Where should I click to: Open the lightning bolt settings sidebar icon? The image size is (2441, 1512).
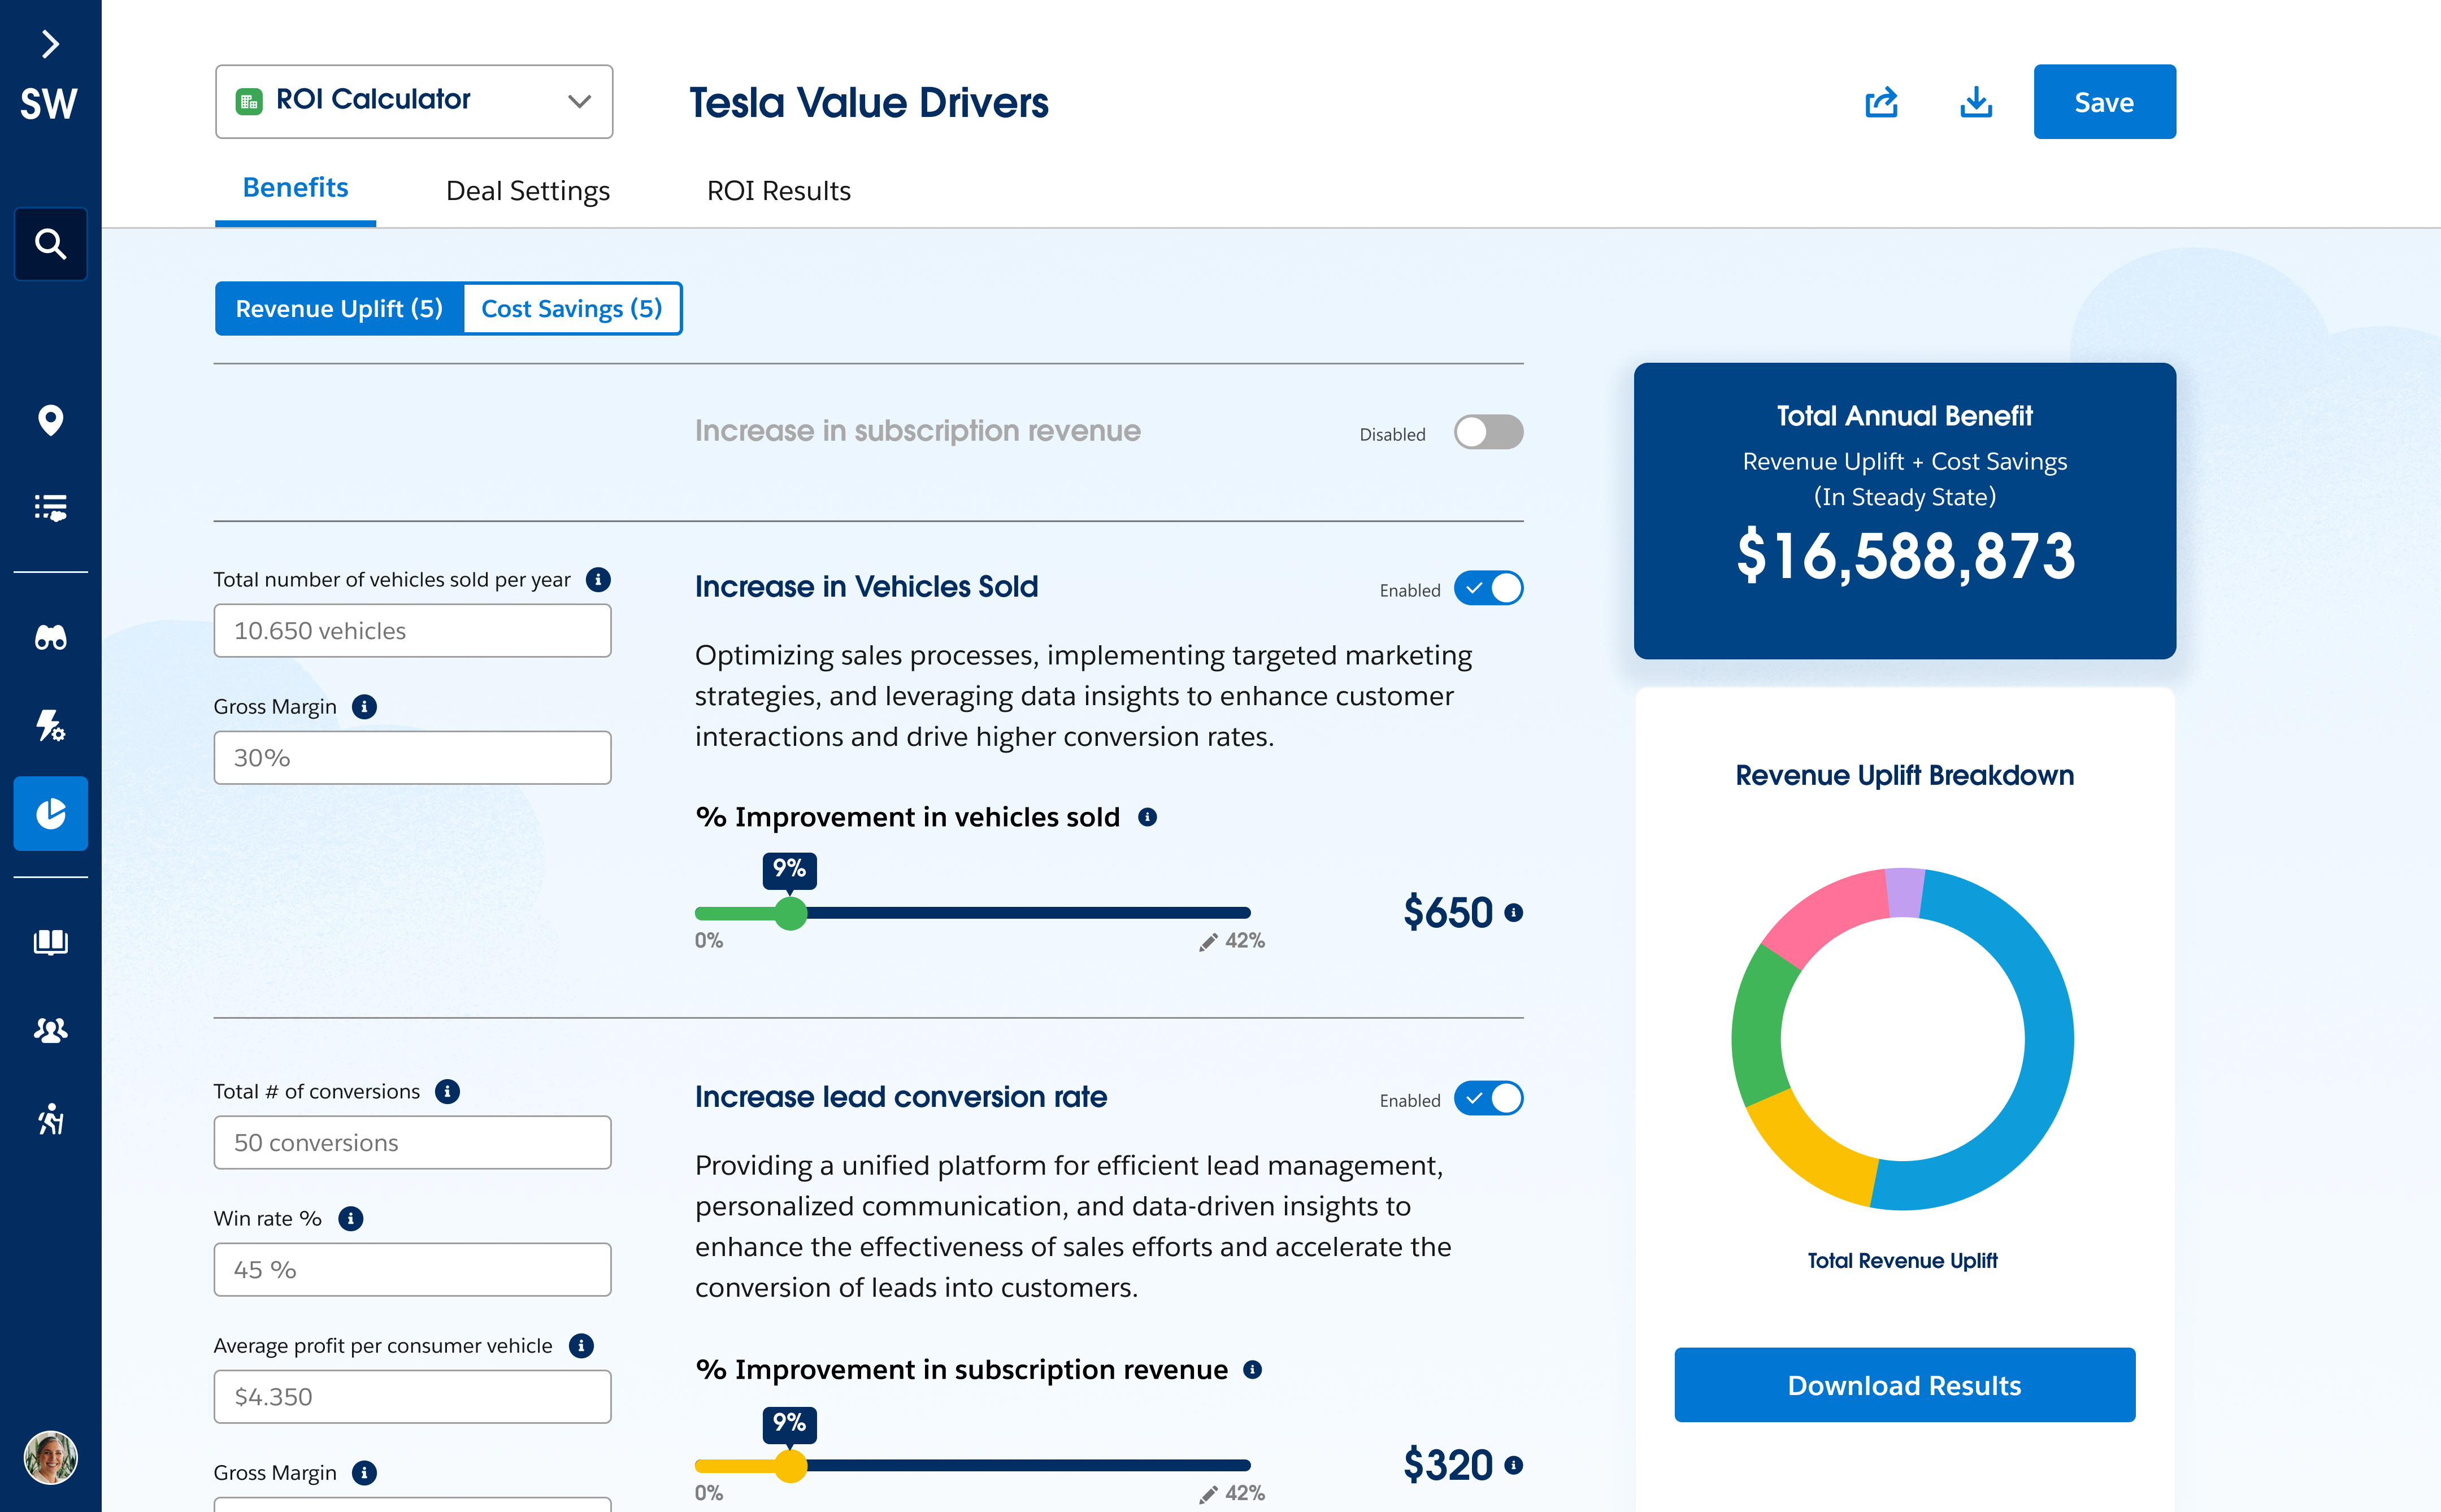[x=50, y=725]
